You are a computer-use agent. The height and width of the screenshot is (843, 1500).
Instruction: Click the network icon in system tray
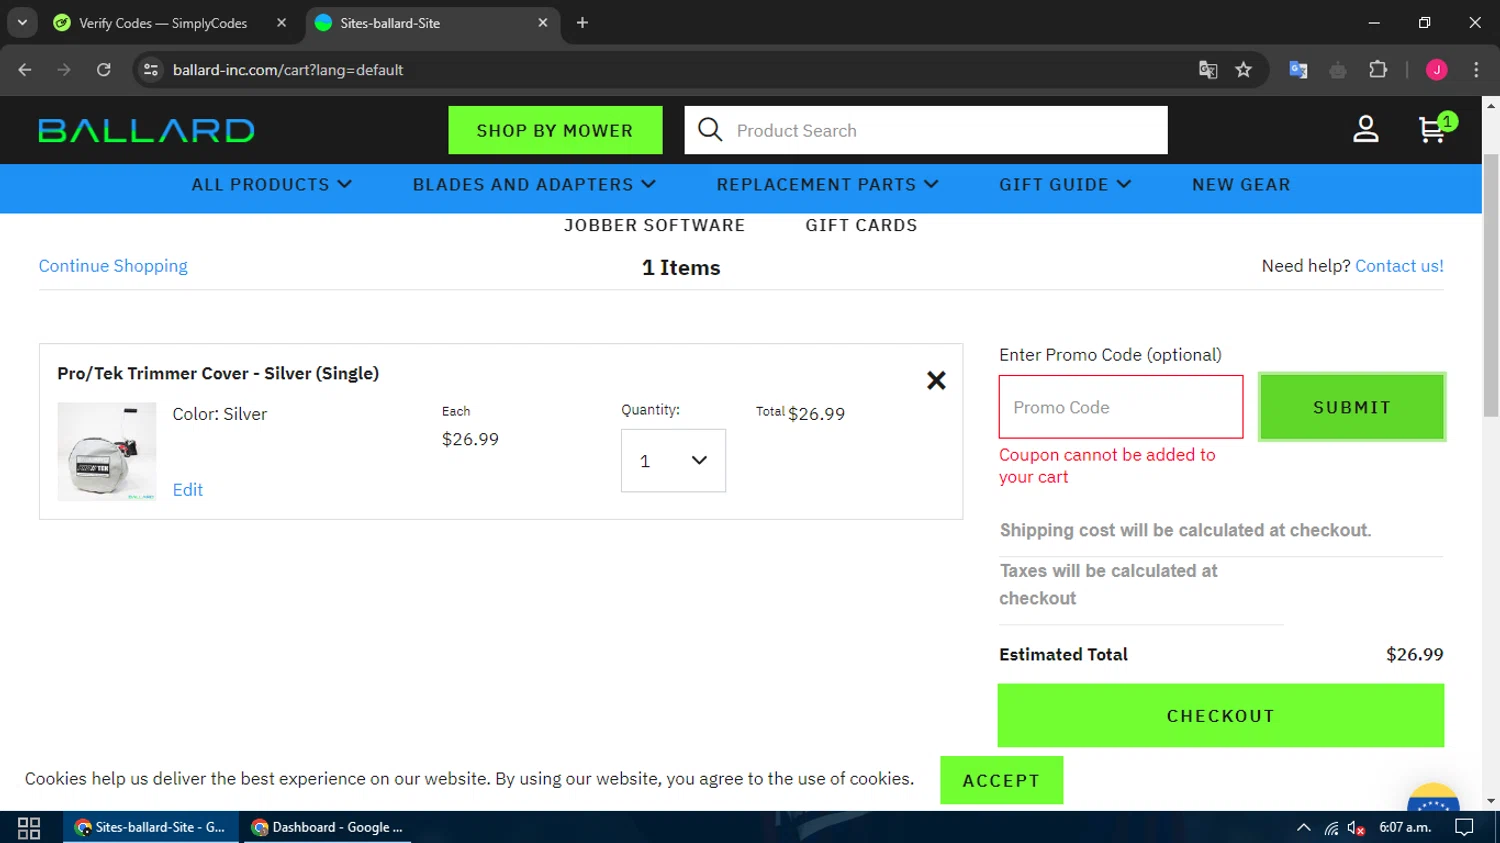(1331, 828)
